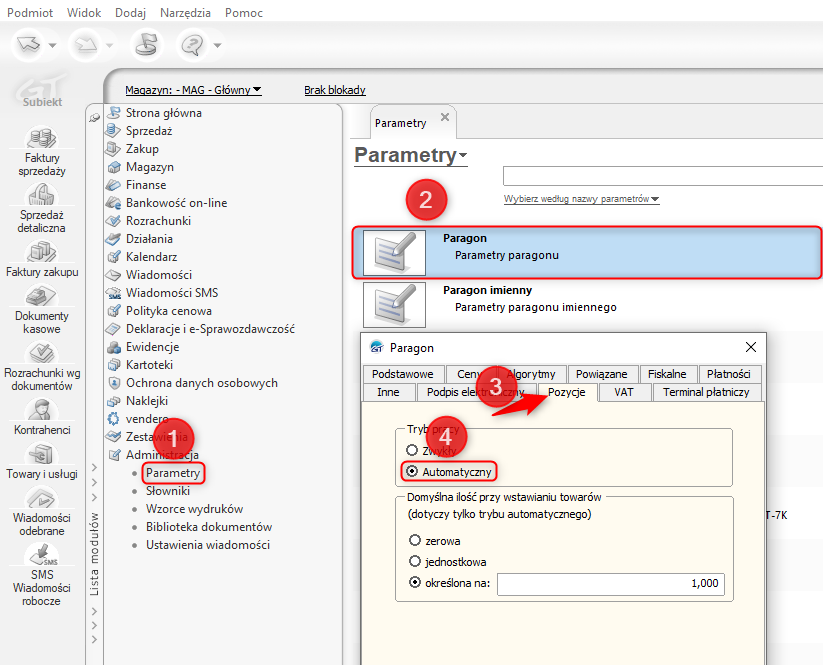Screen dimensions: 823x665
Task: Open Faktury sprzedaży shortcut icon
Action: [41, 138]
